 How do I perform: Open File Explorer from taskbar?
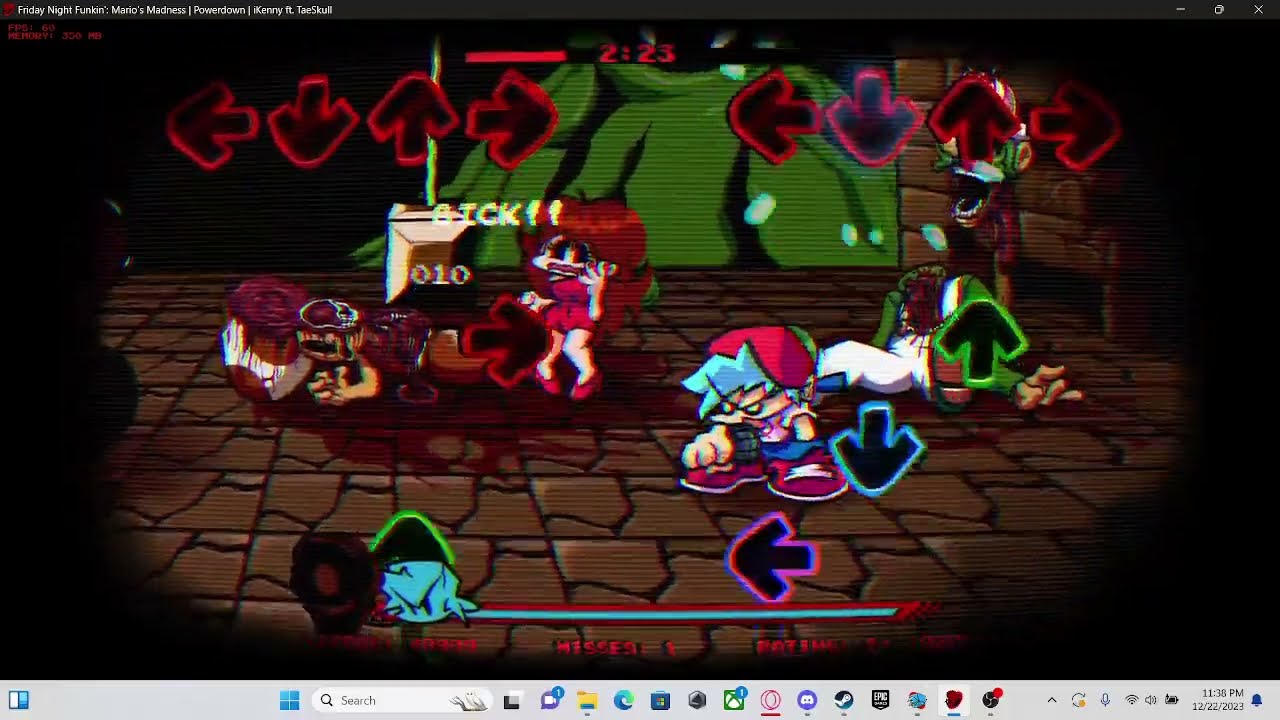587,700
